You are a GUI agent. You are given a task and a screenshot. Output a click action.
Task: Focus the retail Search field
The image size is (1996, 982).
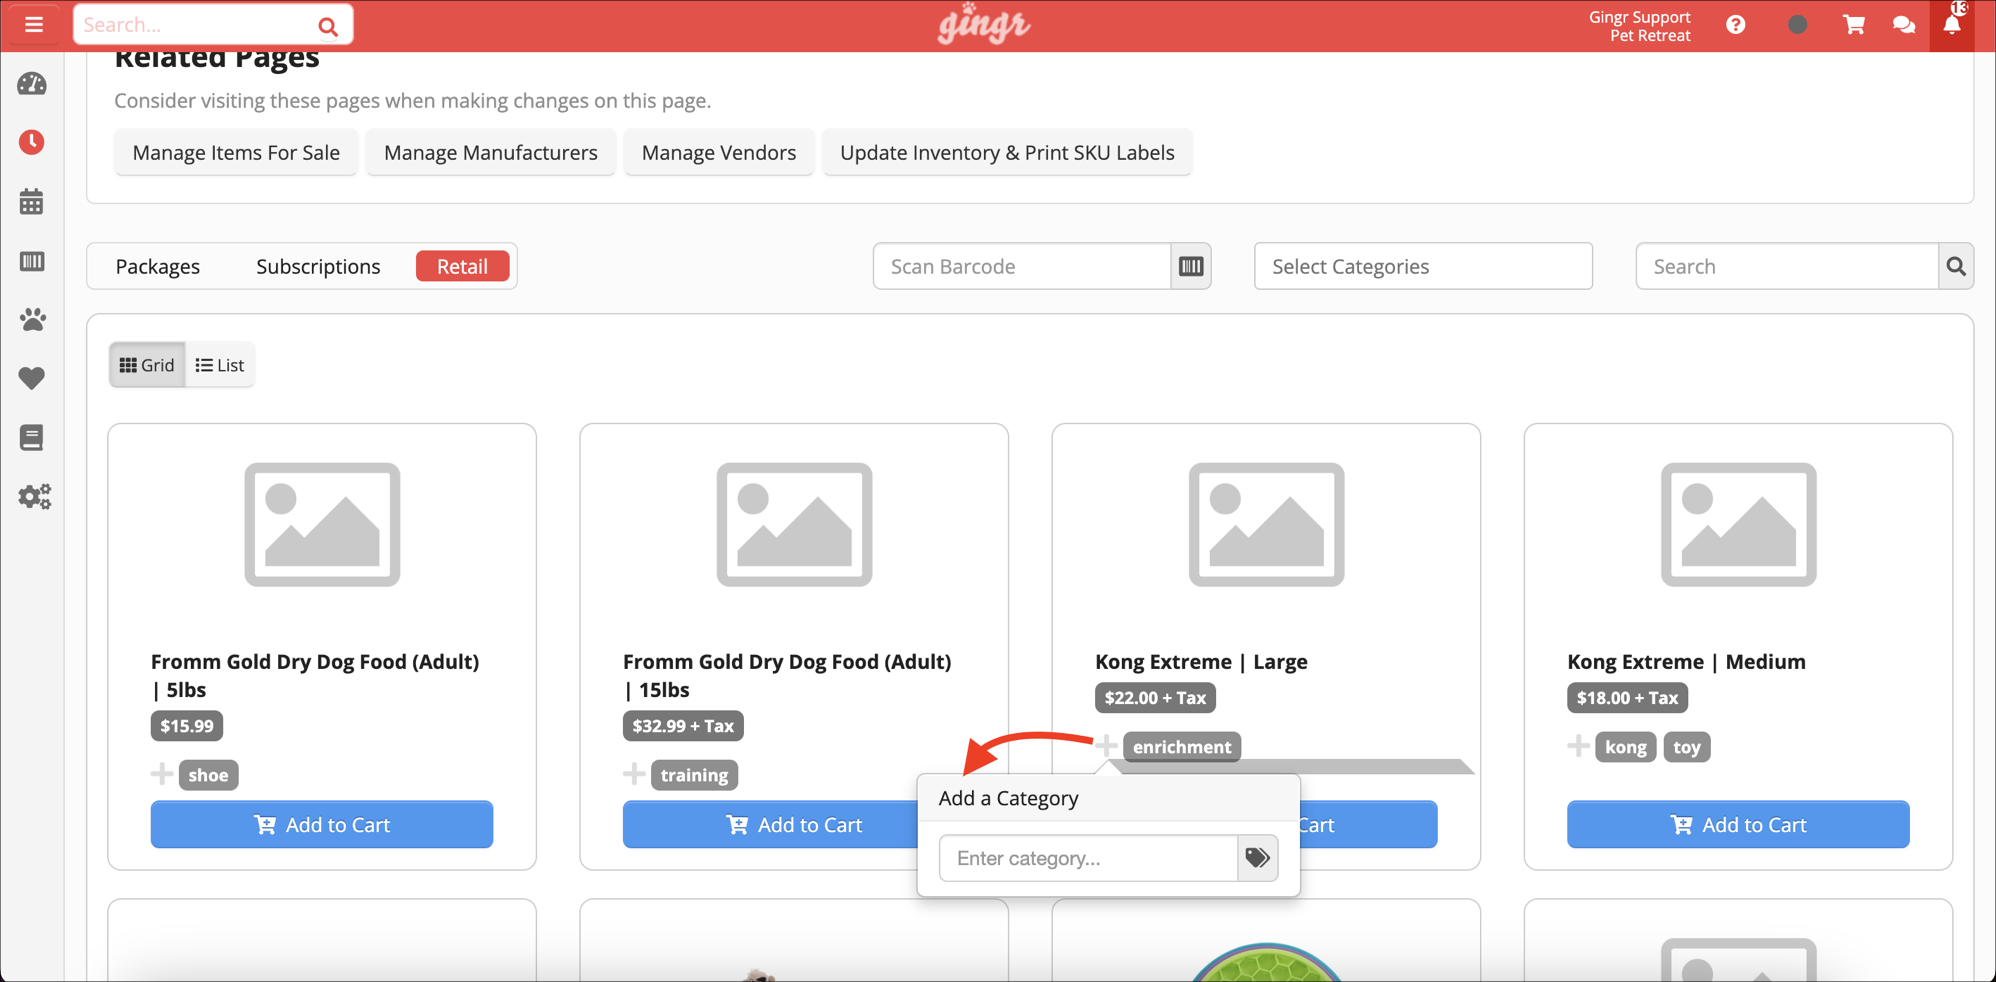[x=1787, y=266]
